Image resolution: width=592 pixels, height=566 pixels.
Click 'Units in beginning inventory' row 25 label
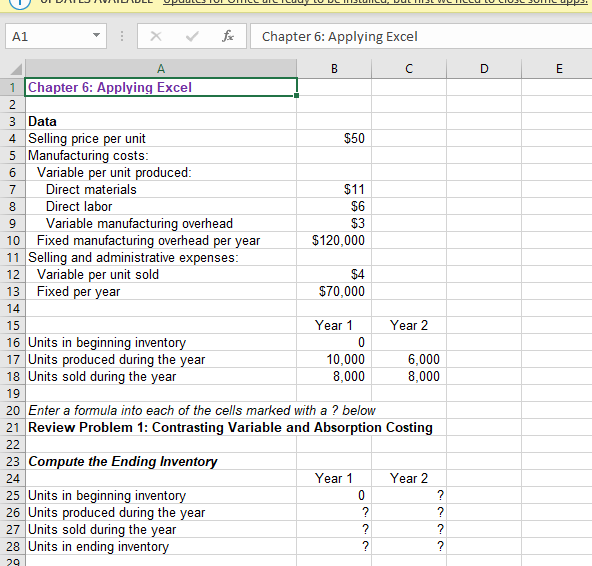point(161,495)
